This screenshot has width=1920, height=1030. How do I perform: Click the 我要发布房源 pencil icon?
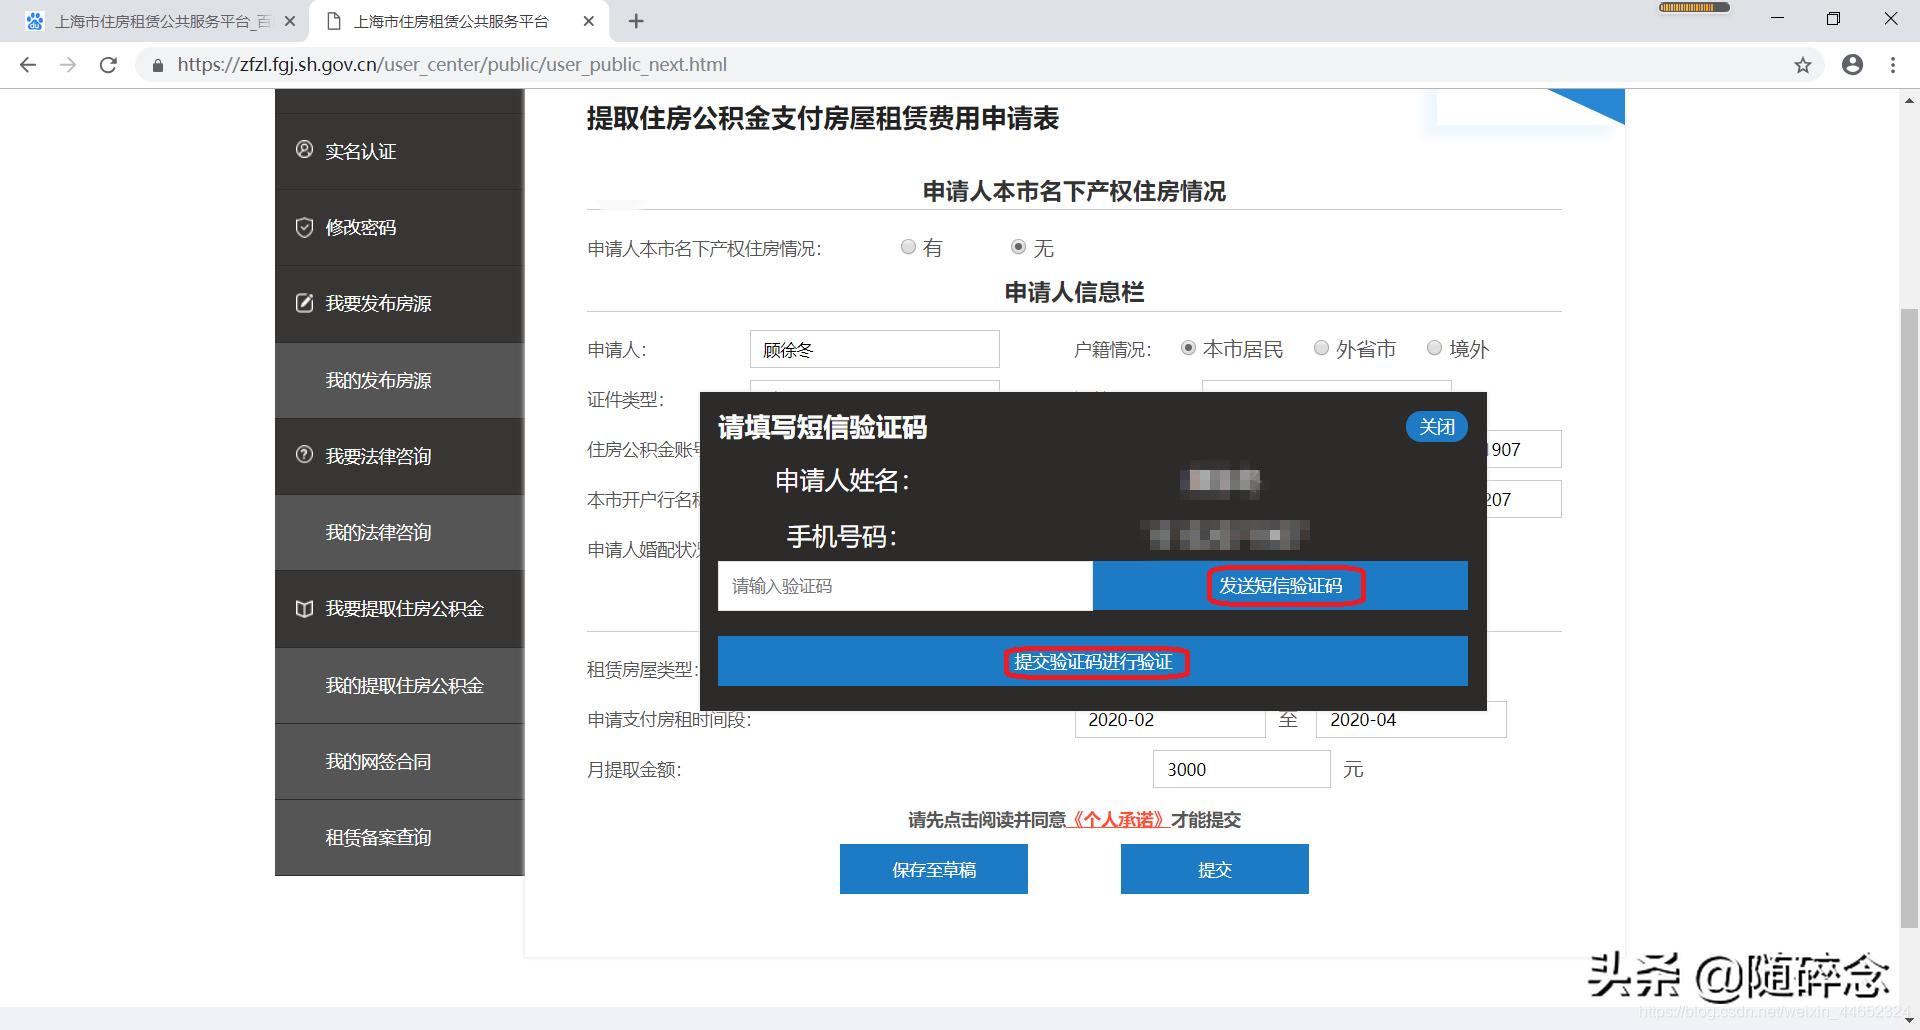[305, 303]
